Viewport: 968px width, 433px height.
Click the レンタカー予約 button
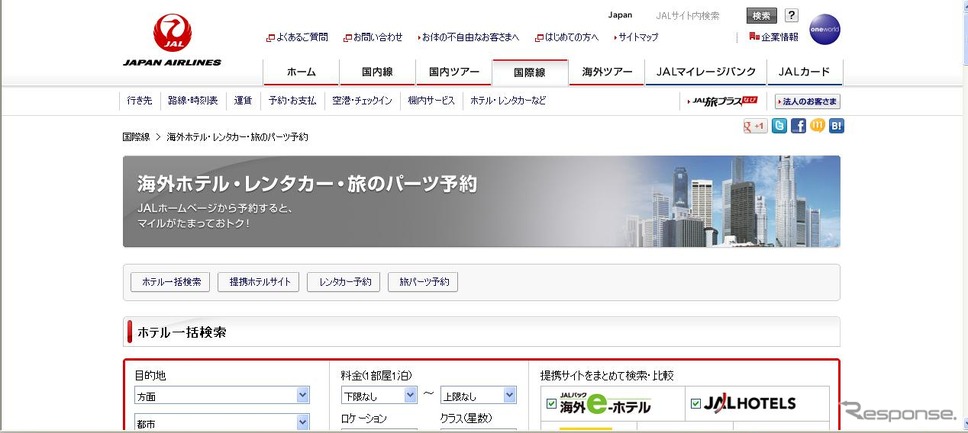click(343, 282)
